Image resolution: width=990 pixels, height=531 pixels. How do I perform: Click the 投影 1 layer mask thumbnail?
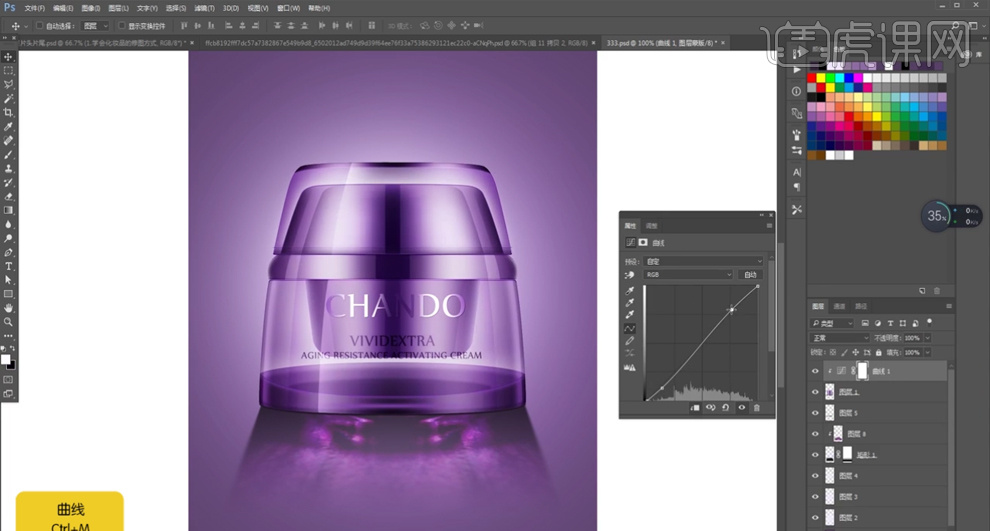coord(847,454)
